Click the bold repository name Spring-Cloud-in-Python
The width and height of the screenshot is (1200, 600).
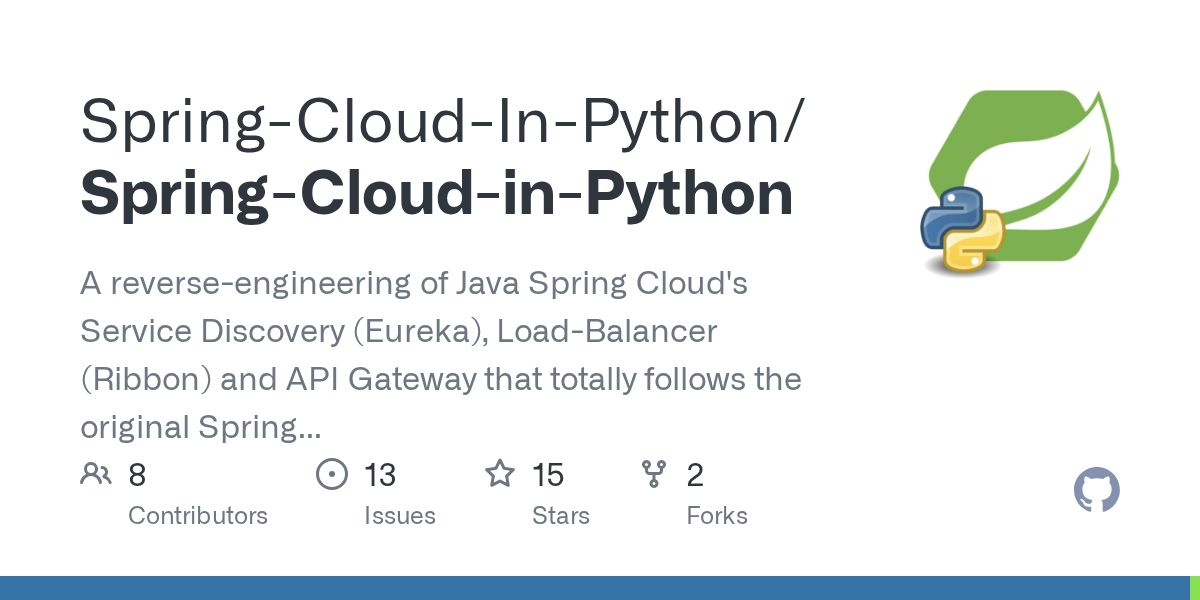click(437, 194)
